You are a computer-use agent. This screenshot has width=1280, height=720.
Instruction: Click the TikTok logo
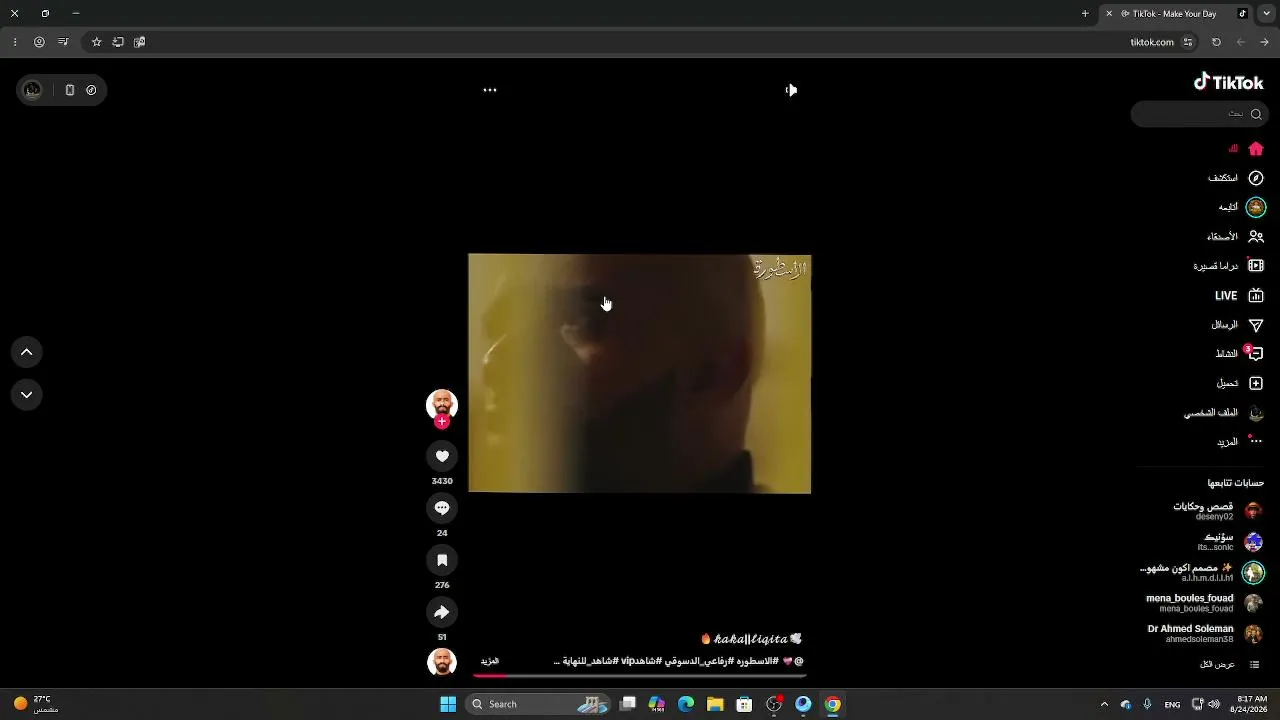(x=1228, y=82)
